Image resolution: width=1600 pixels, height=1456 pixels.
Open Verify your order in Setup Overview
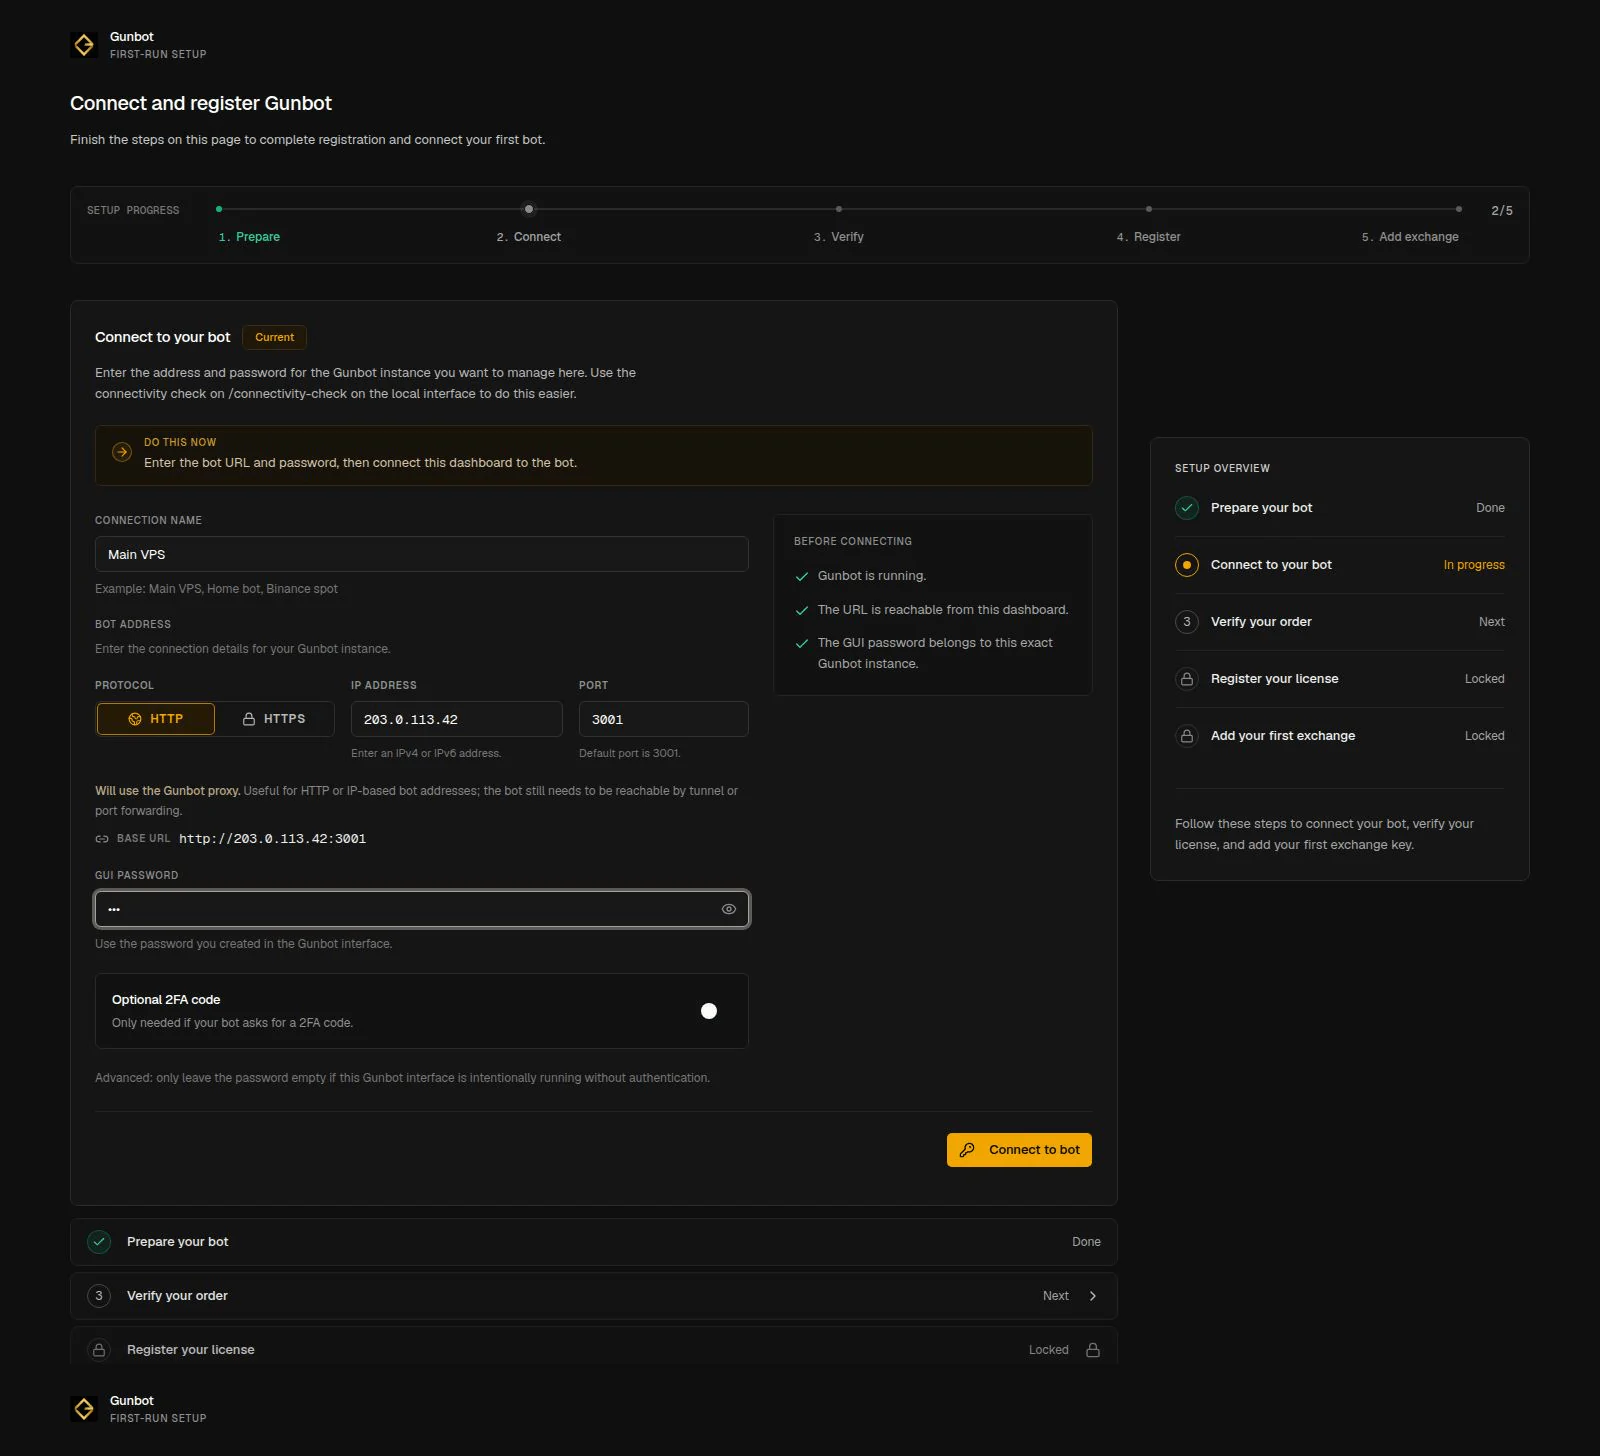[x=1340, y=622]
